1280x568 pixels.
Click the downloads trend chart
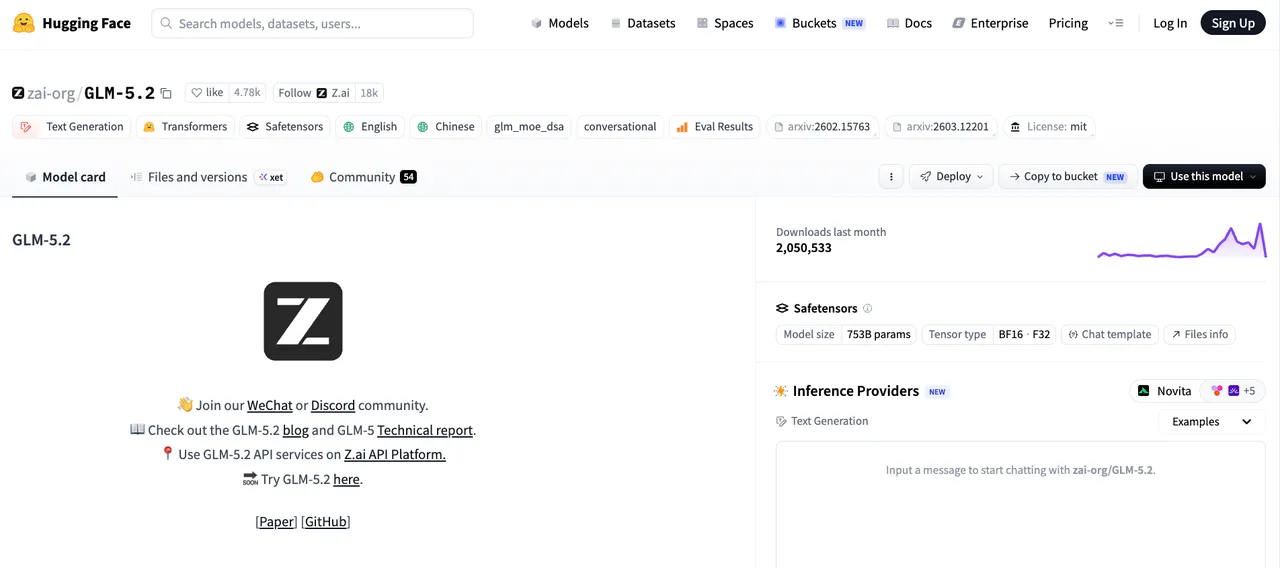coord(1182,240)
